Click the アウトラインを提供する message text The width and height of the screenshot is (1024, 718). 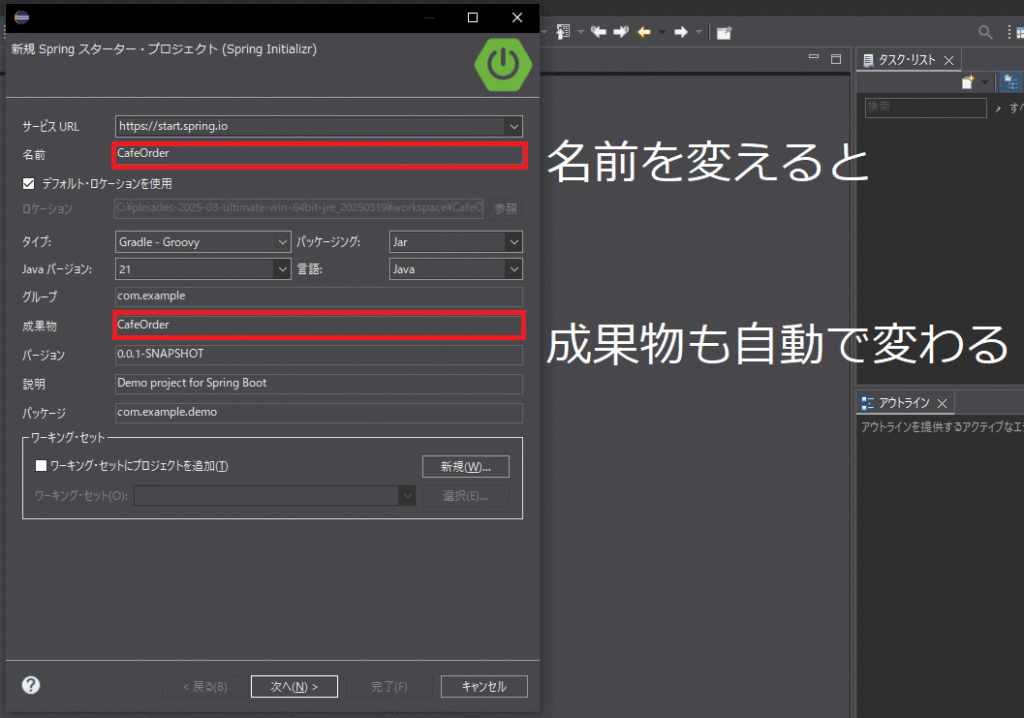(x=942, y=427)
